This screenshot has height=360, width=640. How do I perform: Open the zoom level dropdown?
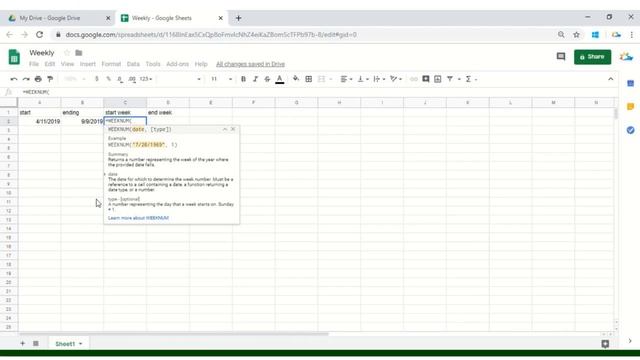point(74,79)
